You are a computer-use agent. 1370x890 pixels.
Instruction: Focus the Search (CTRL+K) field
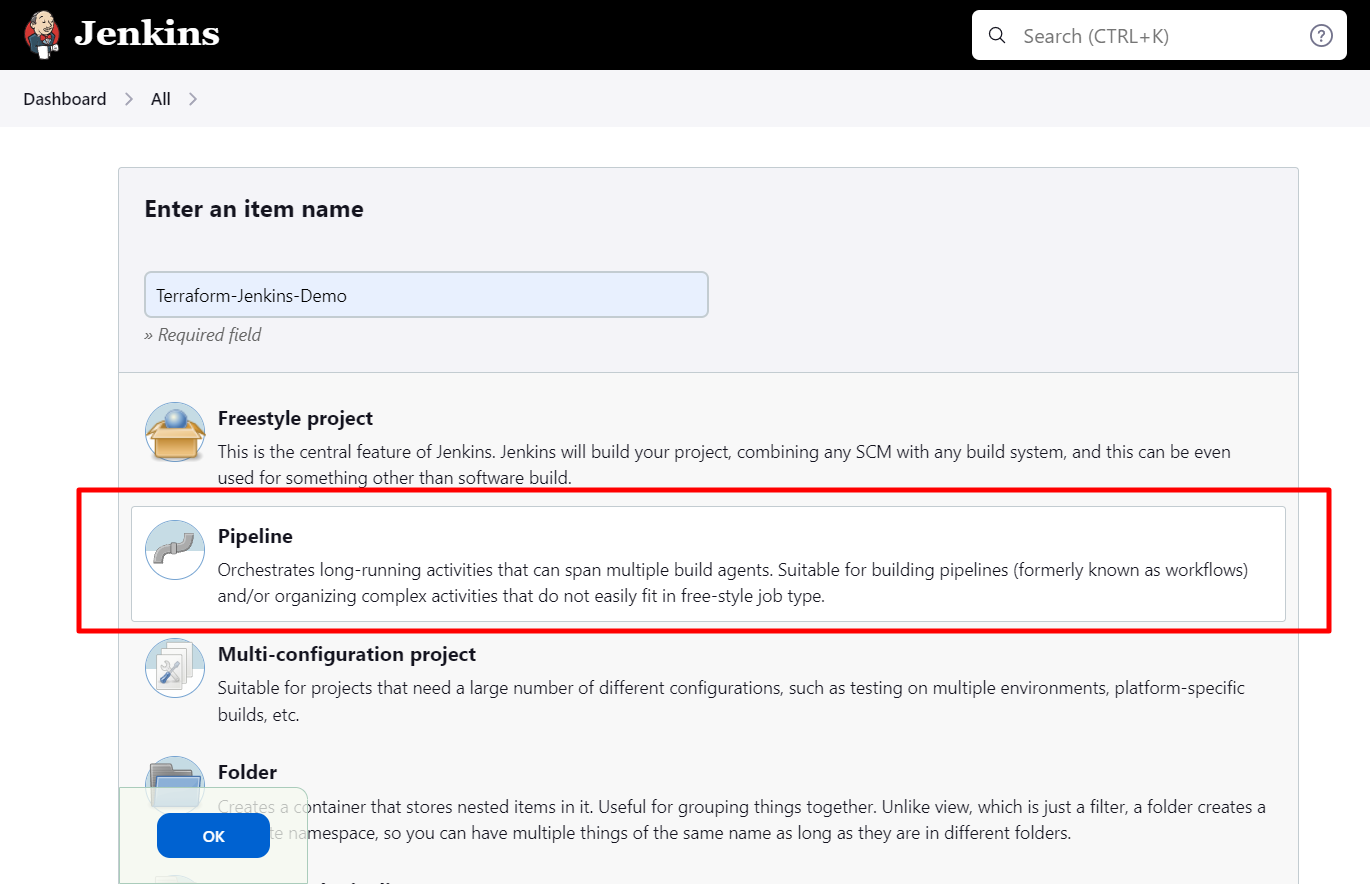1159,36
